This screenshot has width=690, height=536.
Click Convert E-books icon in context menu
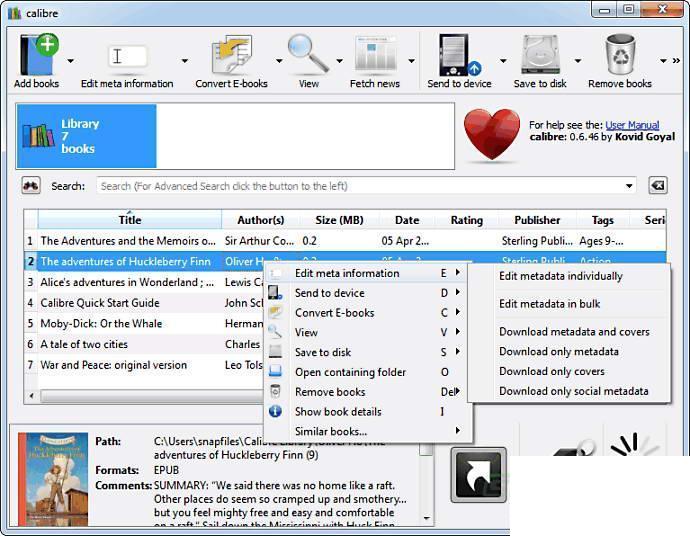pyautogui.click(x=275, y=312)
